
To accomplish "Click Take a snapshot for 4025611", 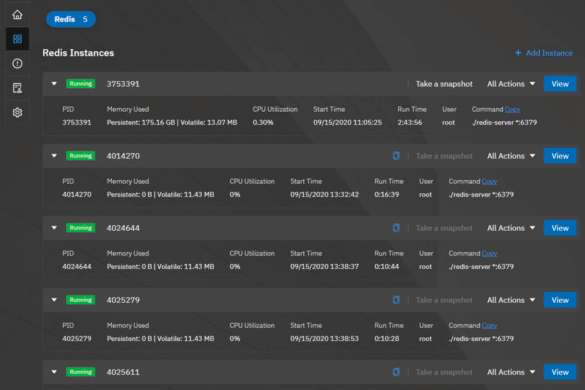I will [x=444, y=372].
